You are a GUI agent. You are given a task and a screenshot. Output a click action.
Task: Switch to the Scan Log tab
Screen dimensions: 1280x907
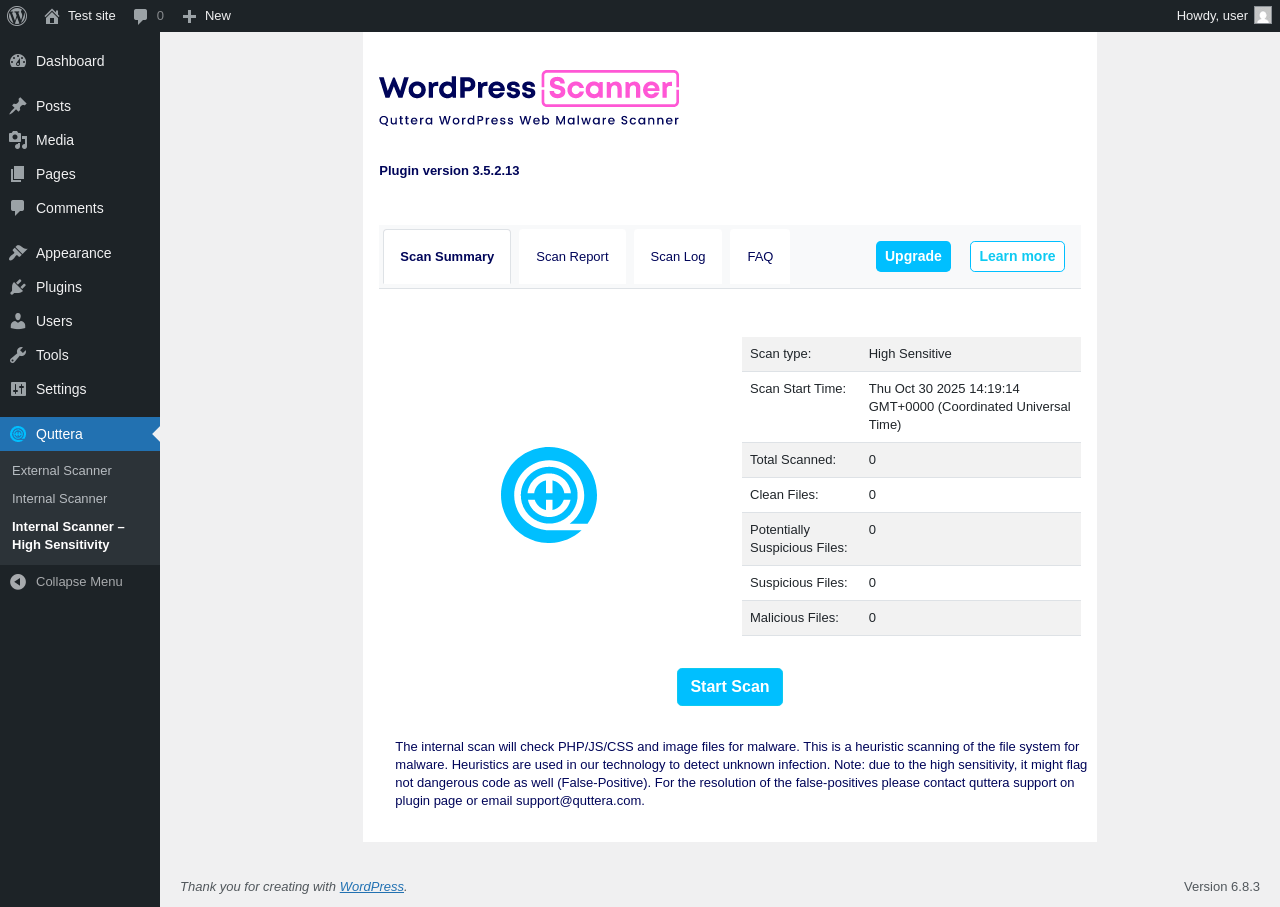coord(678,257)
